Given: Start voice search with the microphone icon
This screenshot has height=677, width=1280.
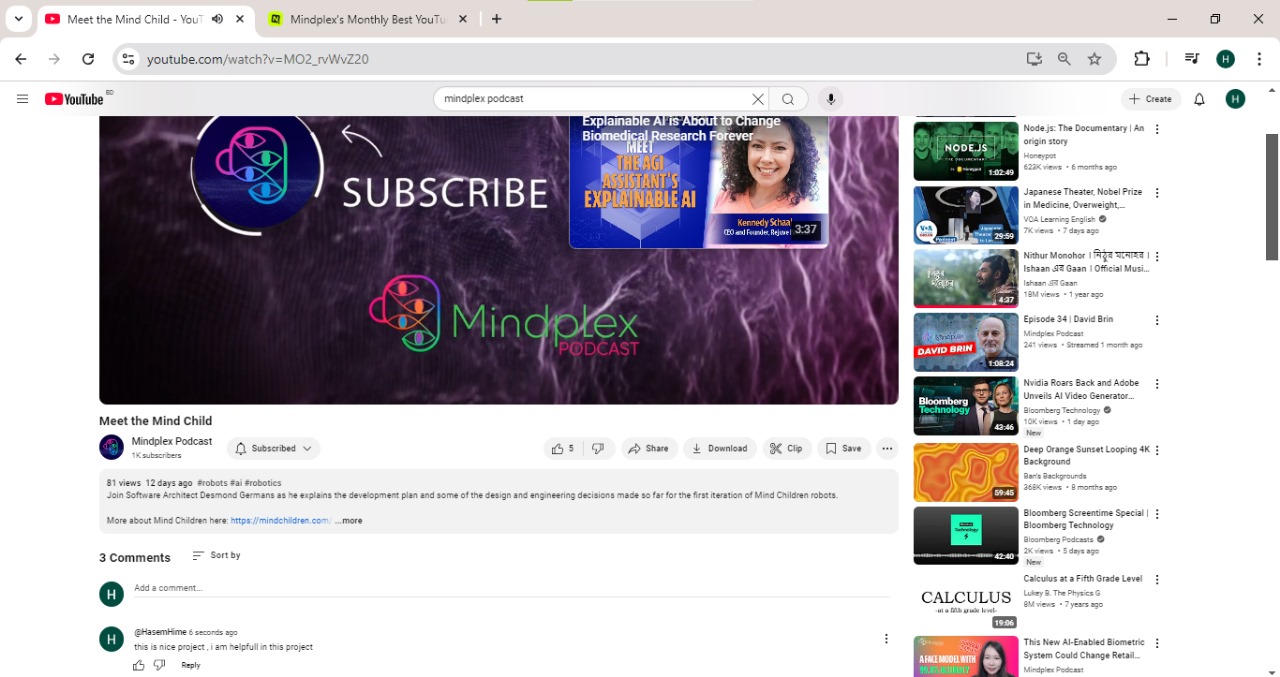Looking at the screenshot, I should coord(830,99).
